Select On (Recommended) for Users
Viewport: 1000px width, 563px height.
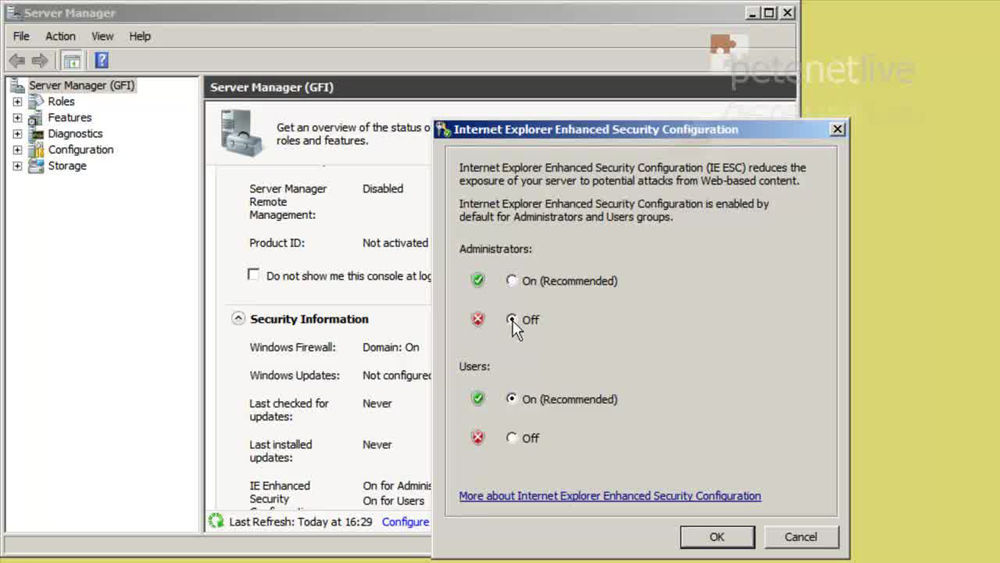pyautogui.click(x=511, y=398)
